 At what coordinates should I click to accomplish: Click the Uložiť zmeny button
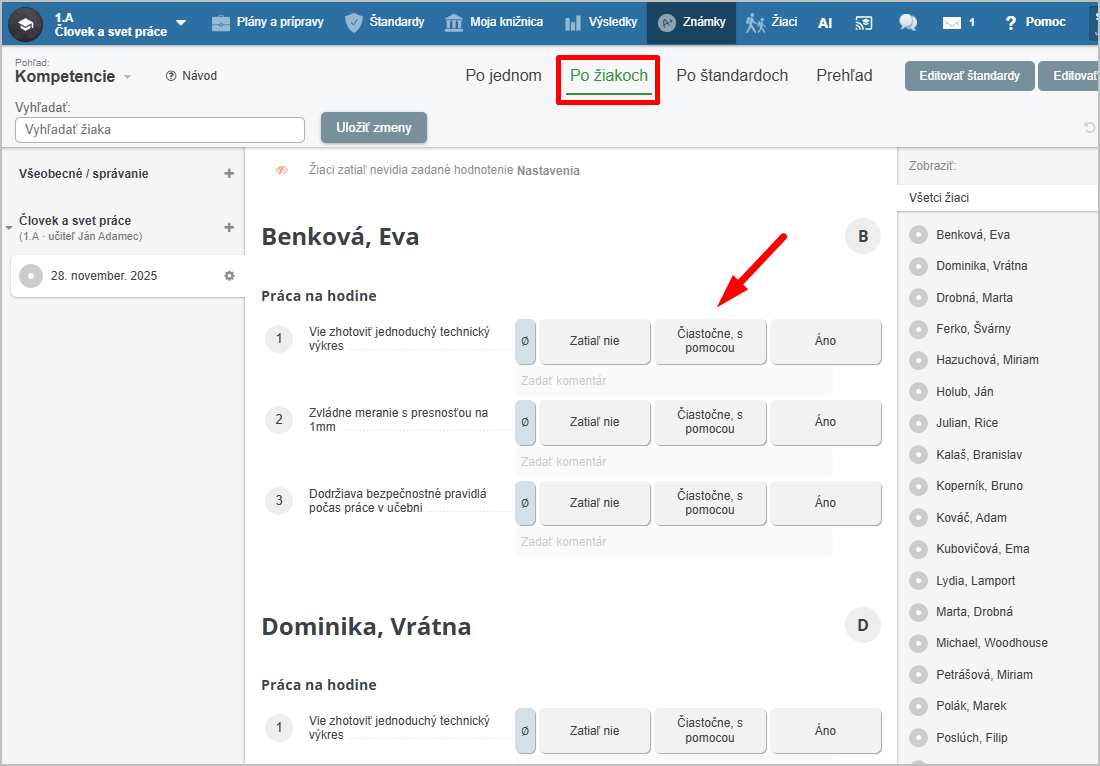[x=373, y=128]
